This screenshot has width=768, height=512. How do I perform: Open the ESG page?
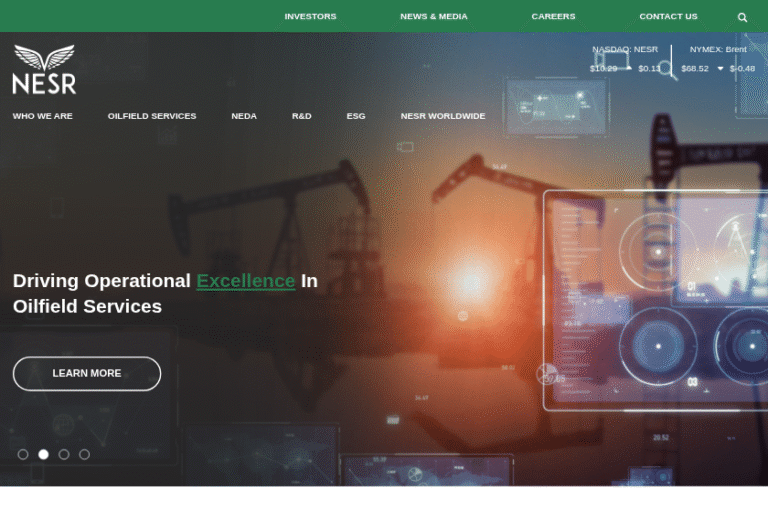(356, 116)
